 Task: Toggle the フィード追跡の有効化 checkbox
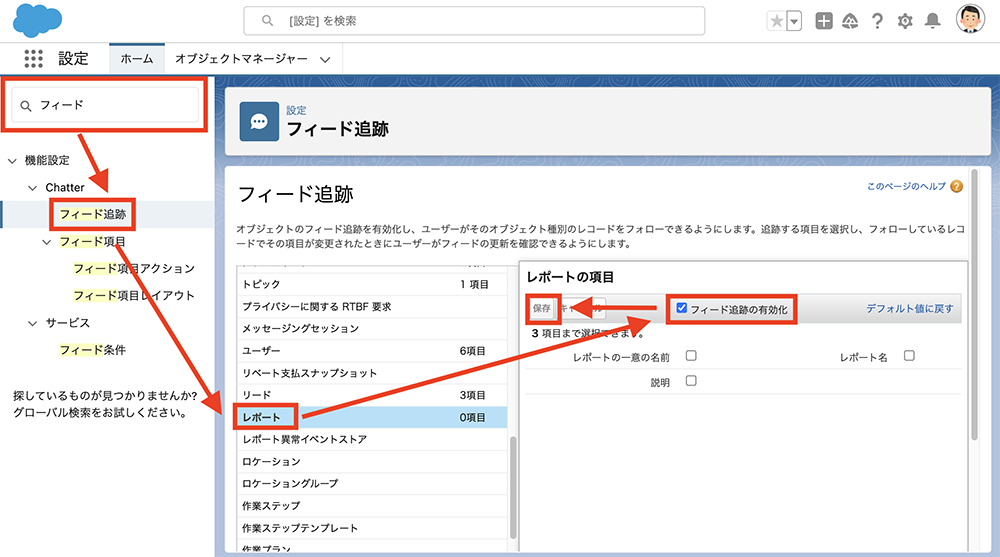click(x=682, y=308)
